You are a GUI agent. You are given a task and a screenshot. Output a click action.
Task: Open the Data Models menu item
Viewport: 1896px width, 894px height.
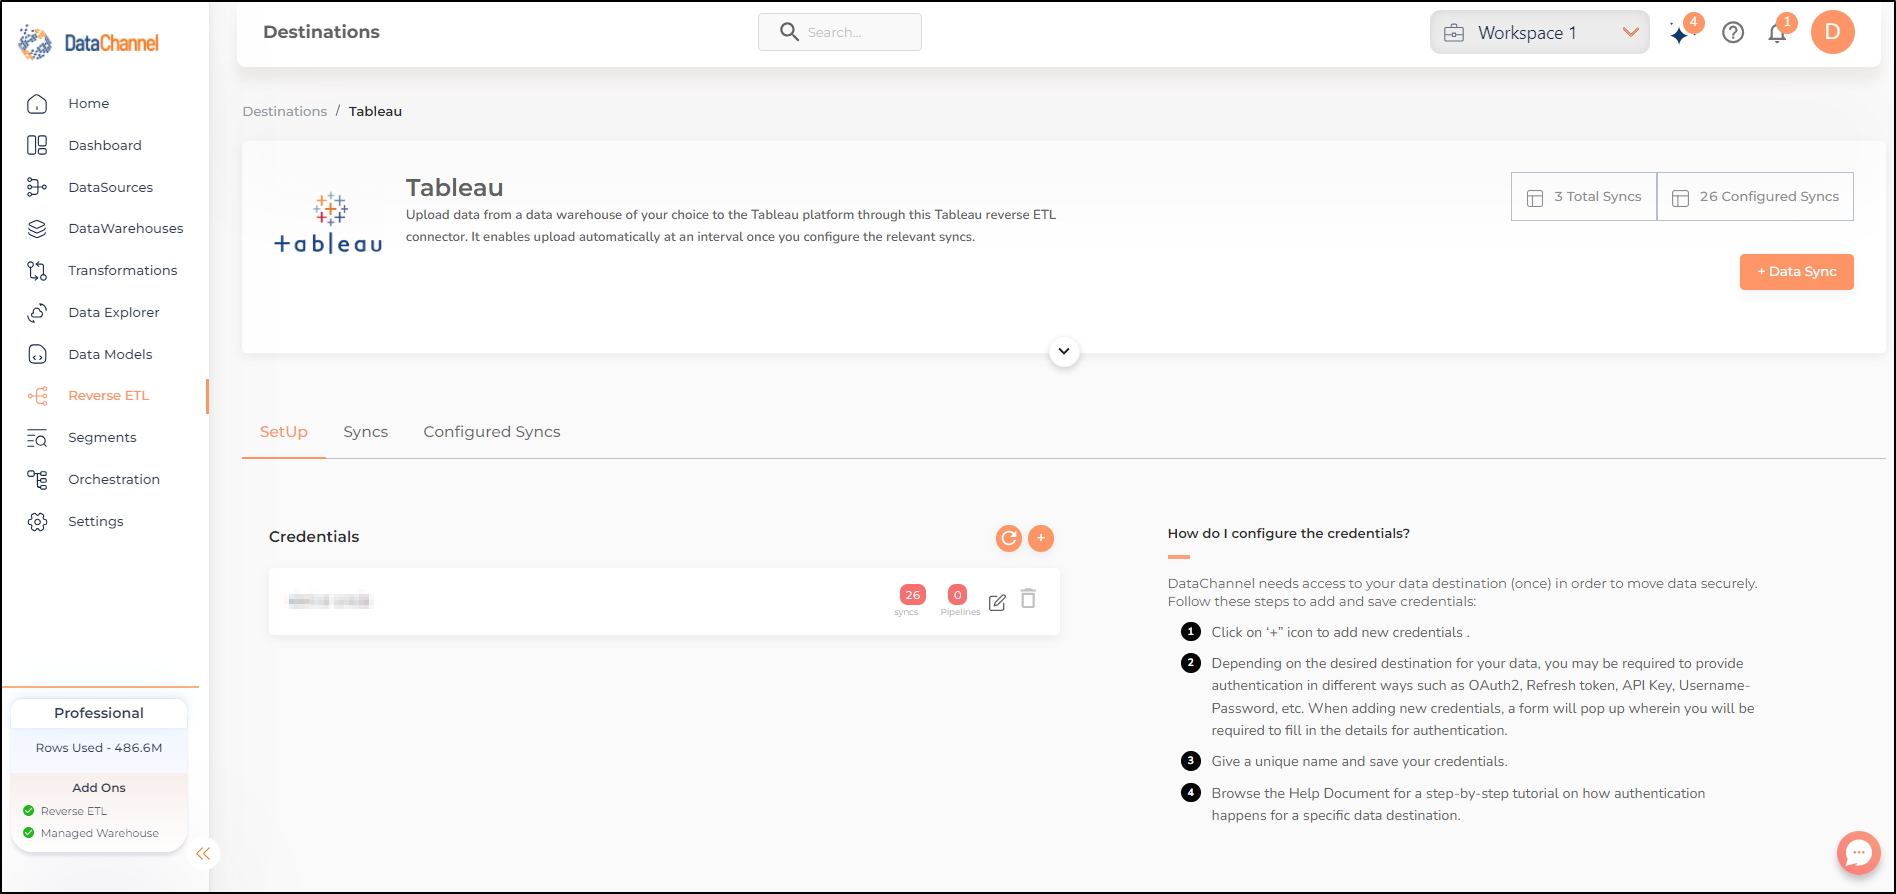click(x=111, y=354)
